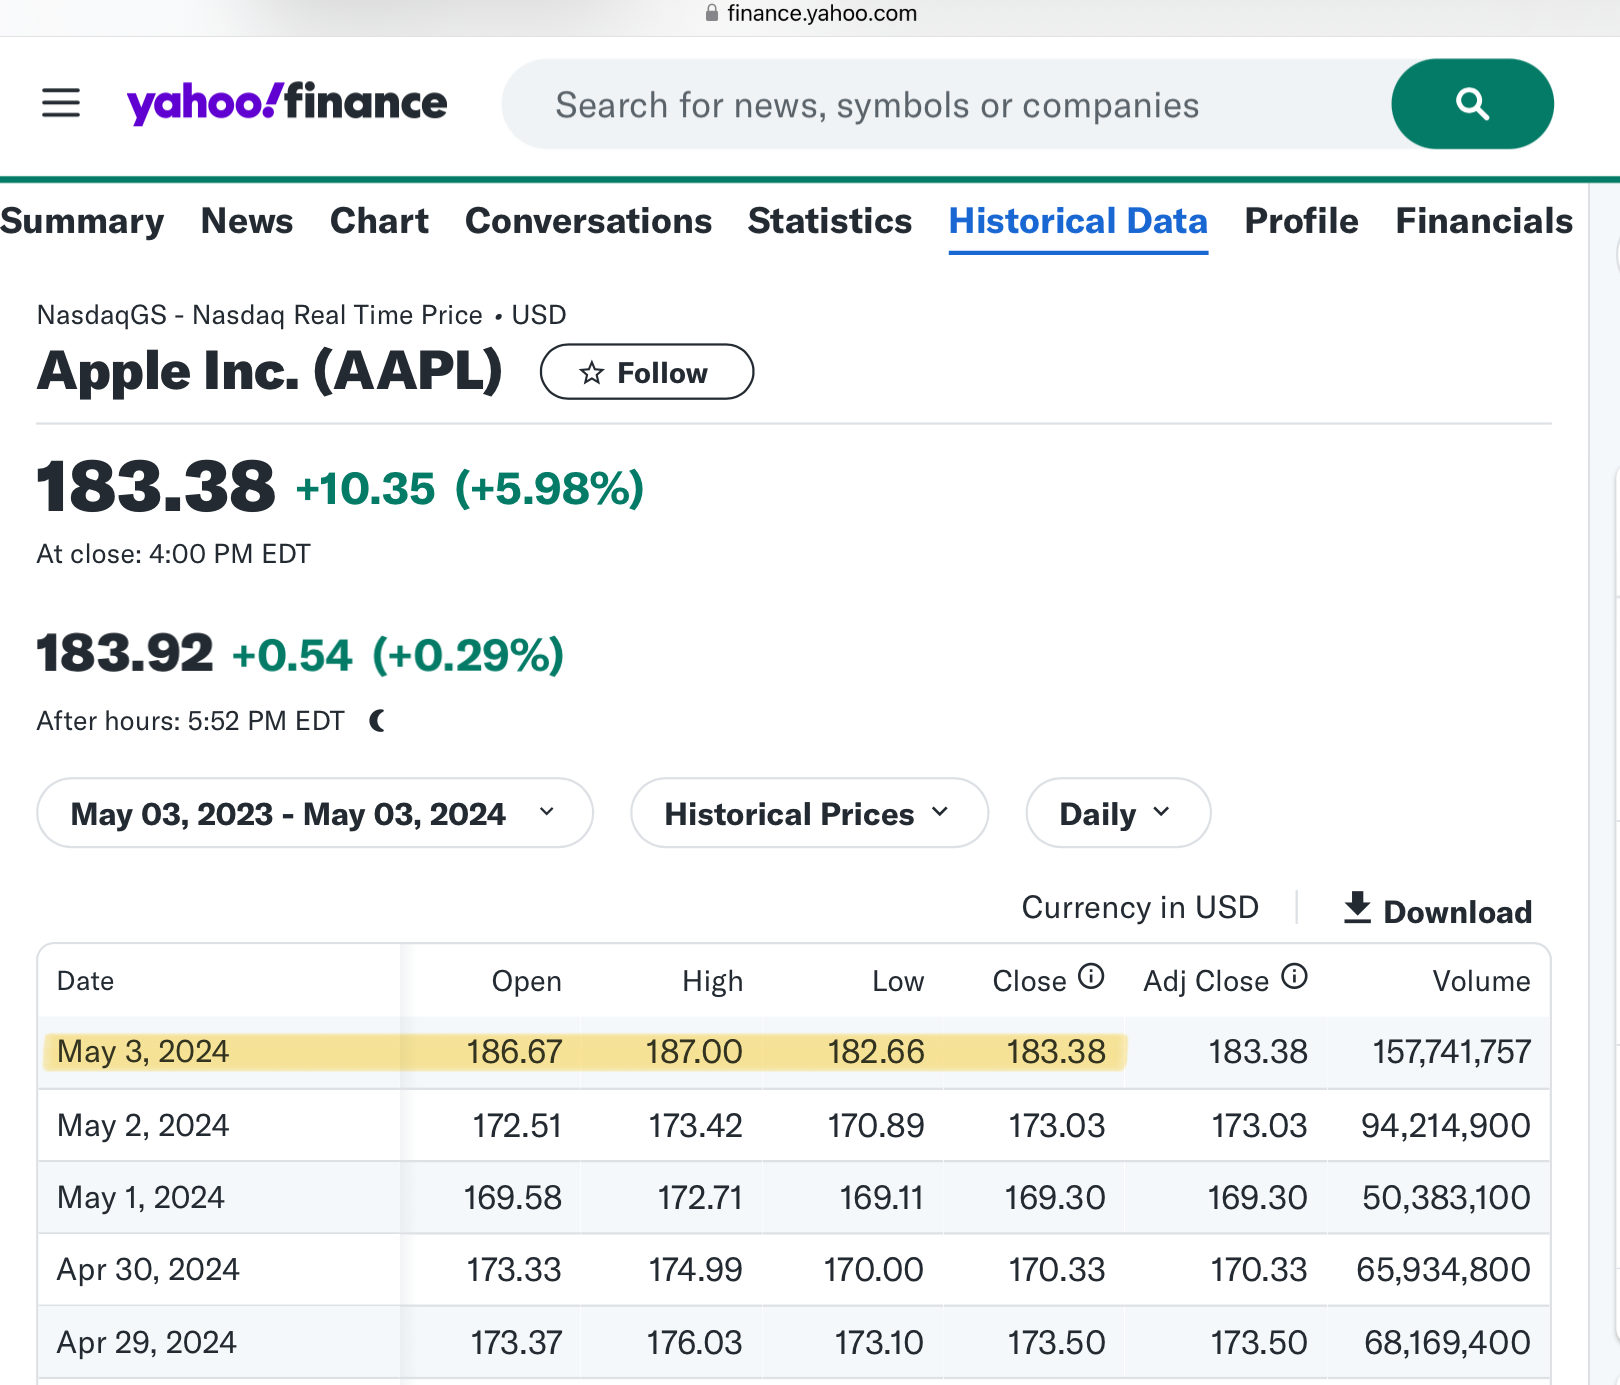Click volume 50,383,100
Image resolution: width=1620 pixels, height=1385 pixels.
(1446, 1197)
